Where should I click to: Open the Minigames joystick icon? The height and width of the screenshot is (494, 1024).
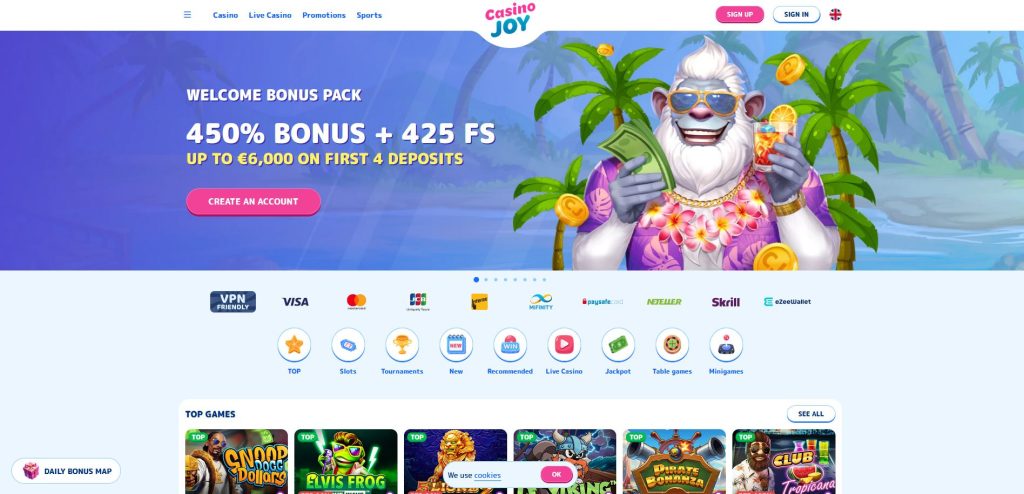click(726, 344)
